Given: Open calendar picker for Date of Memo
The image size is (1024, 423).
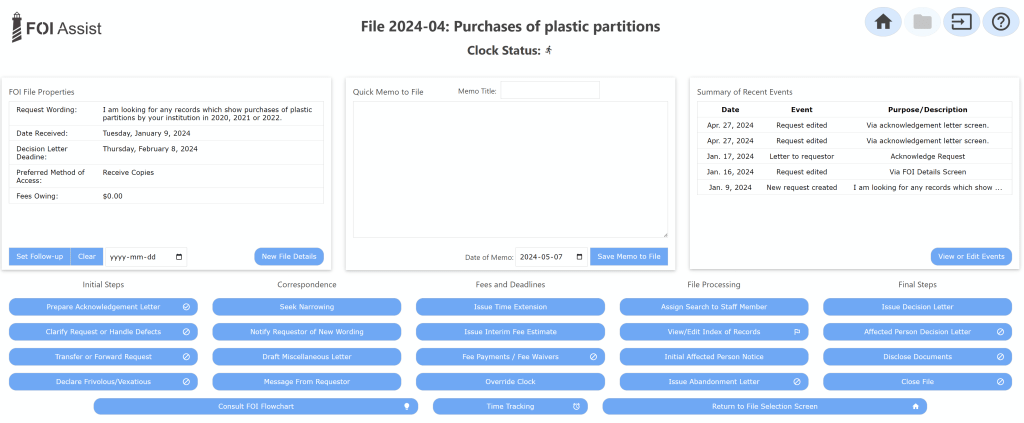Looking at the screenshot, I should [579, 257].
